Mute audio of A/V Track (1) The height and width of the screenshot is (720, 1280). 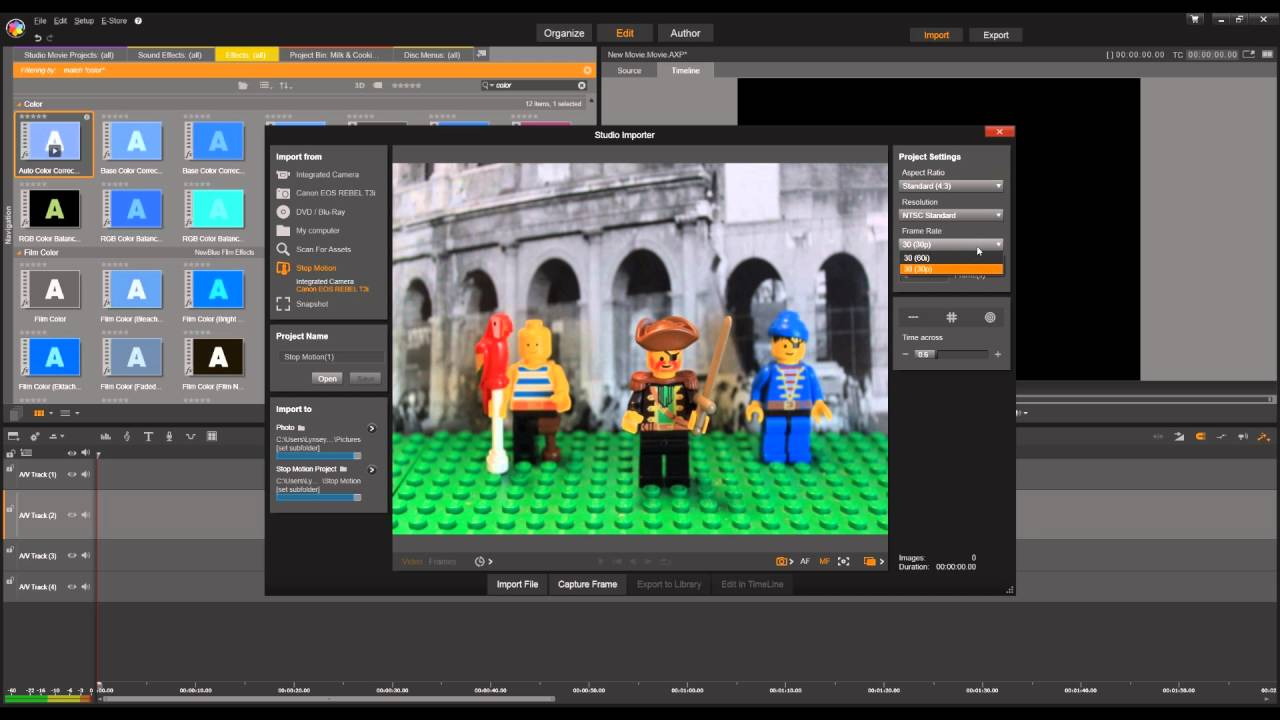tap(85, 474)
